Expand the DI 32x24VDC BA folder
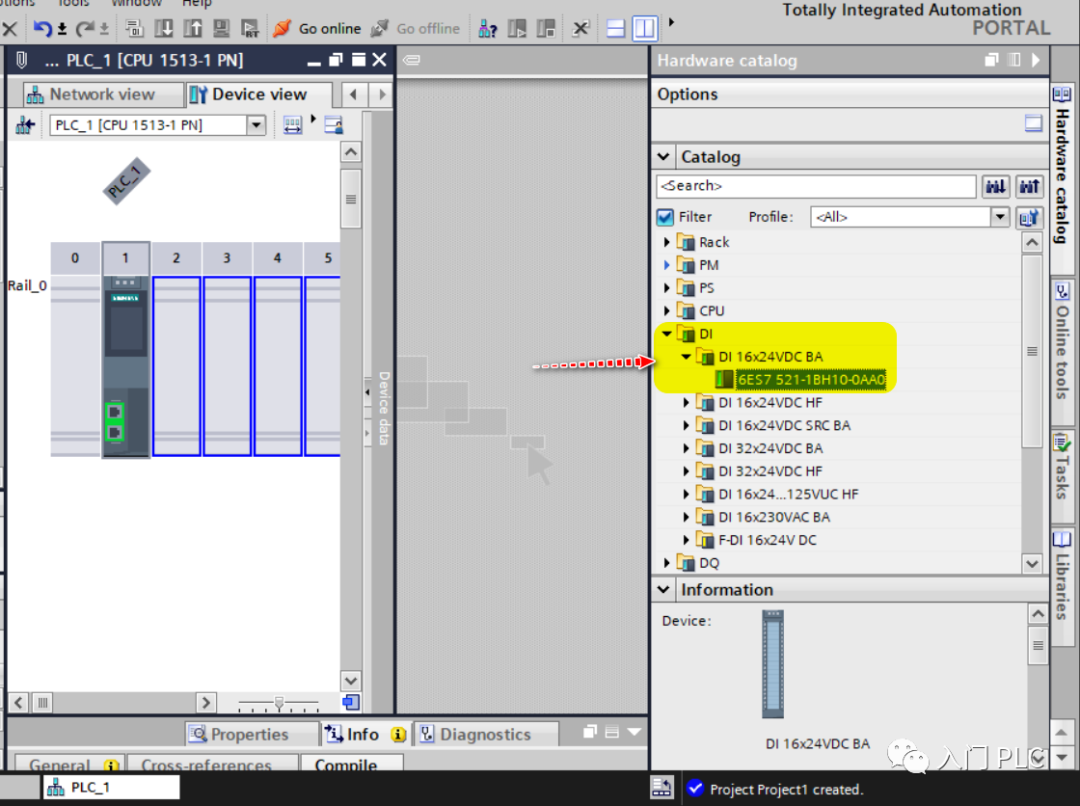This screenshot has width=1080, height=806. tap(686, 448)
